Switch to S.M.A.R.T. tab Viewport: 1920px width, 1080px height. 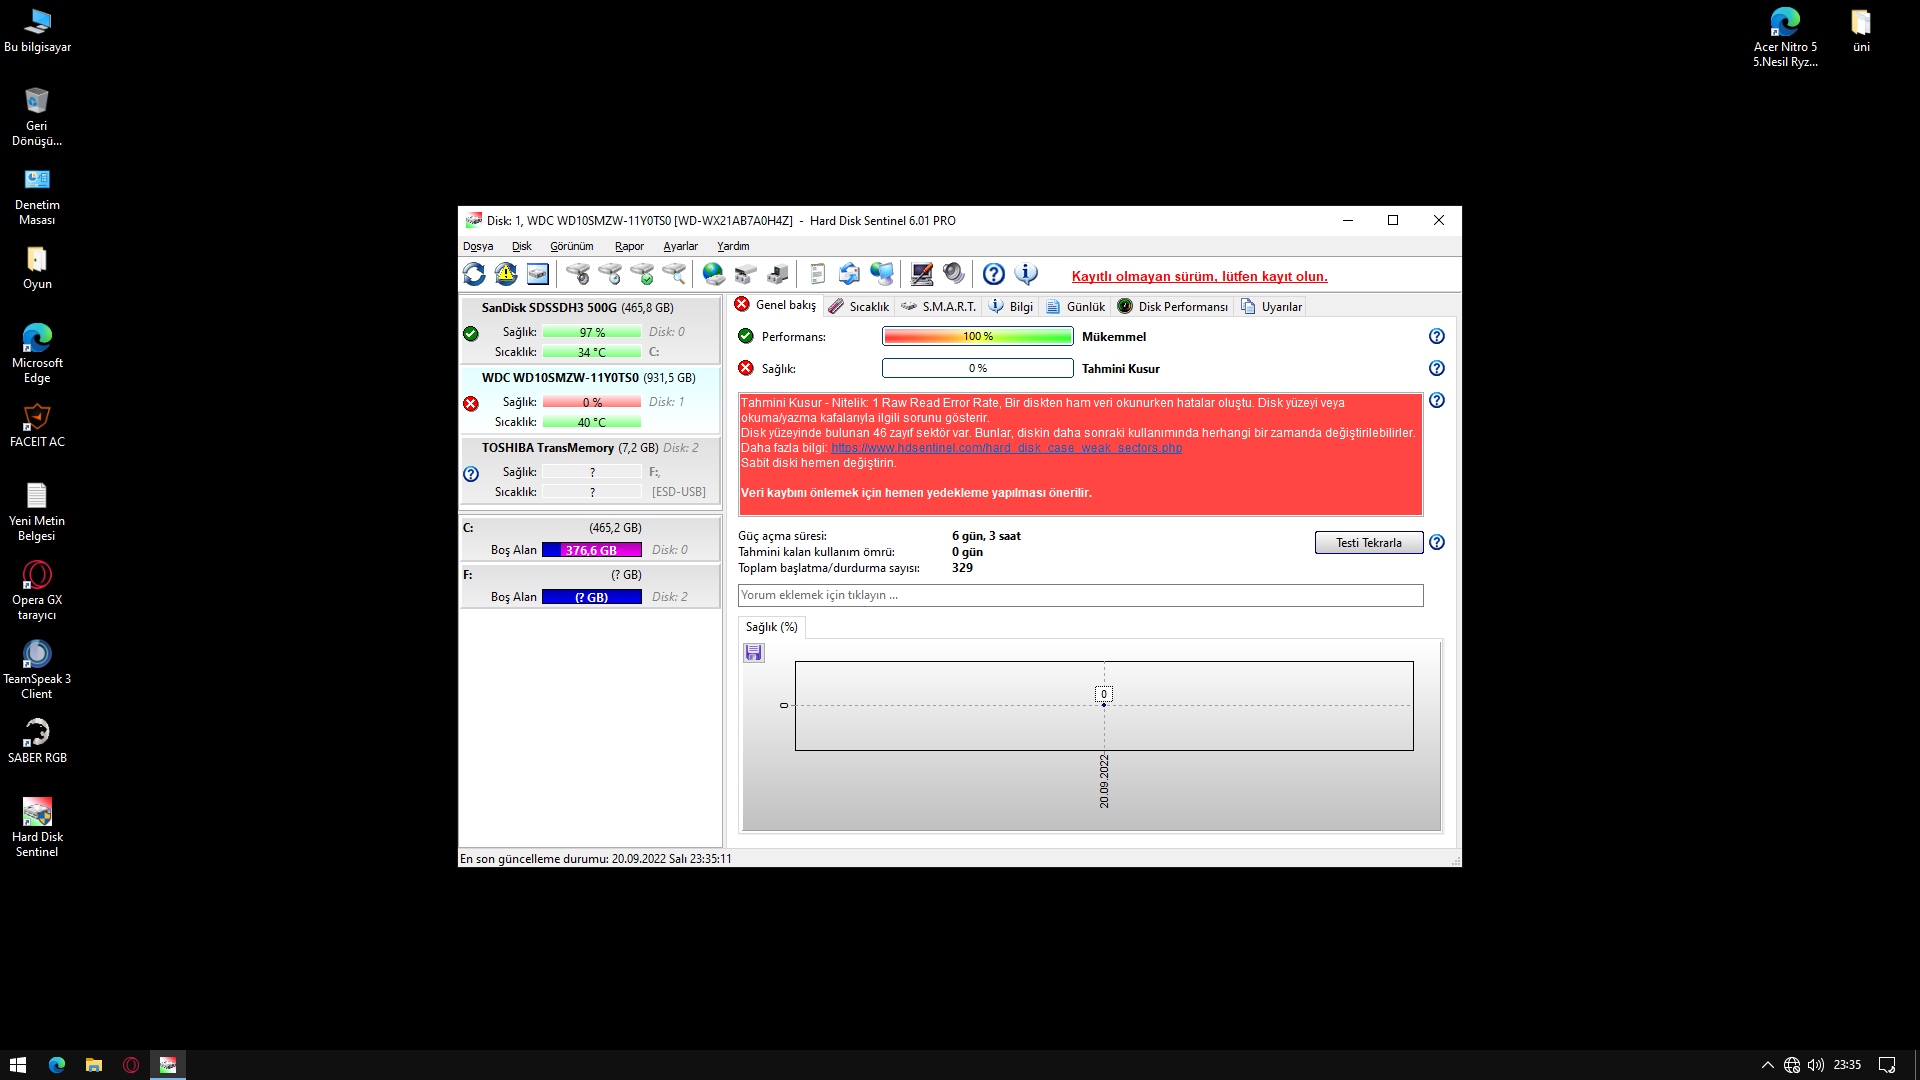[938, 307]
